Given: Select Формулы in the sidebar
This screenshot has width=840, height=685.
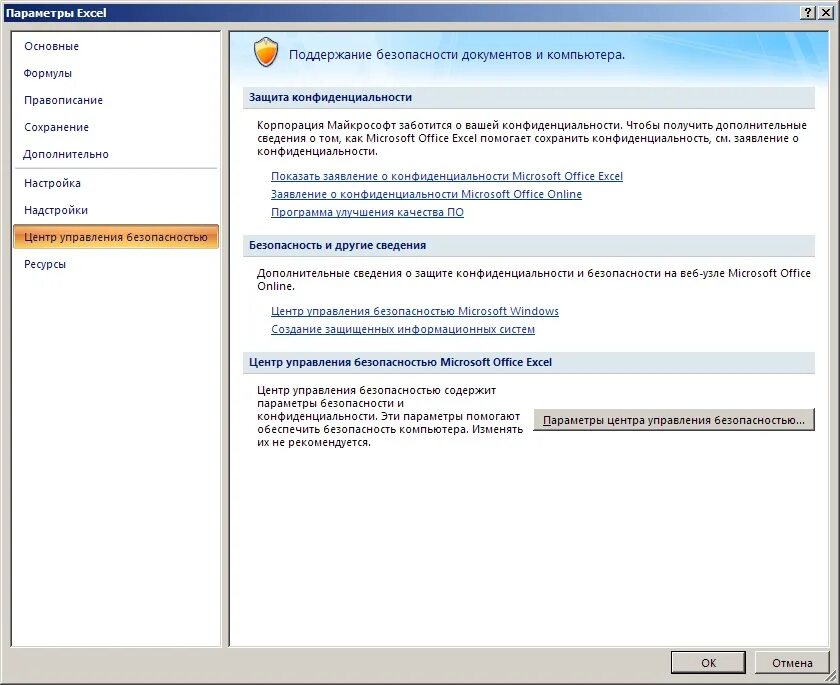Looking at the screenshot, I should coord(115,73).
